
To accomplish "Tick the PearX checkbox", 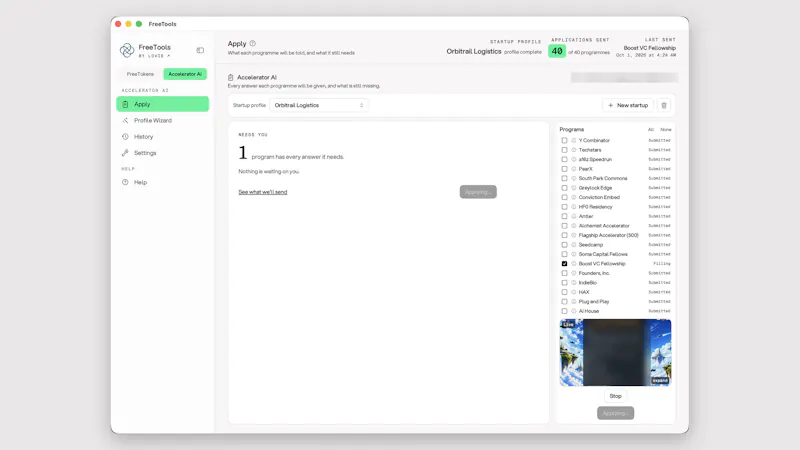I will [x=564, y=169].
